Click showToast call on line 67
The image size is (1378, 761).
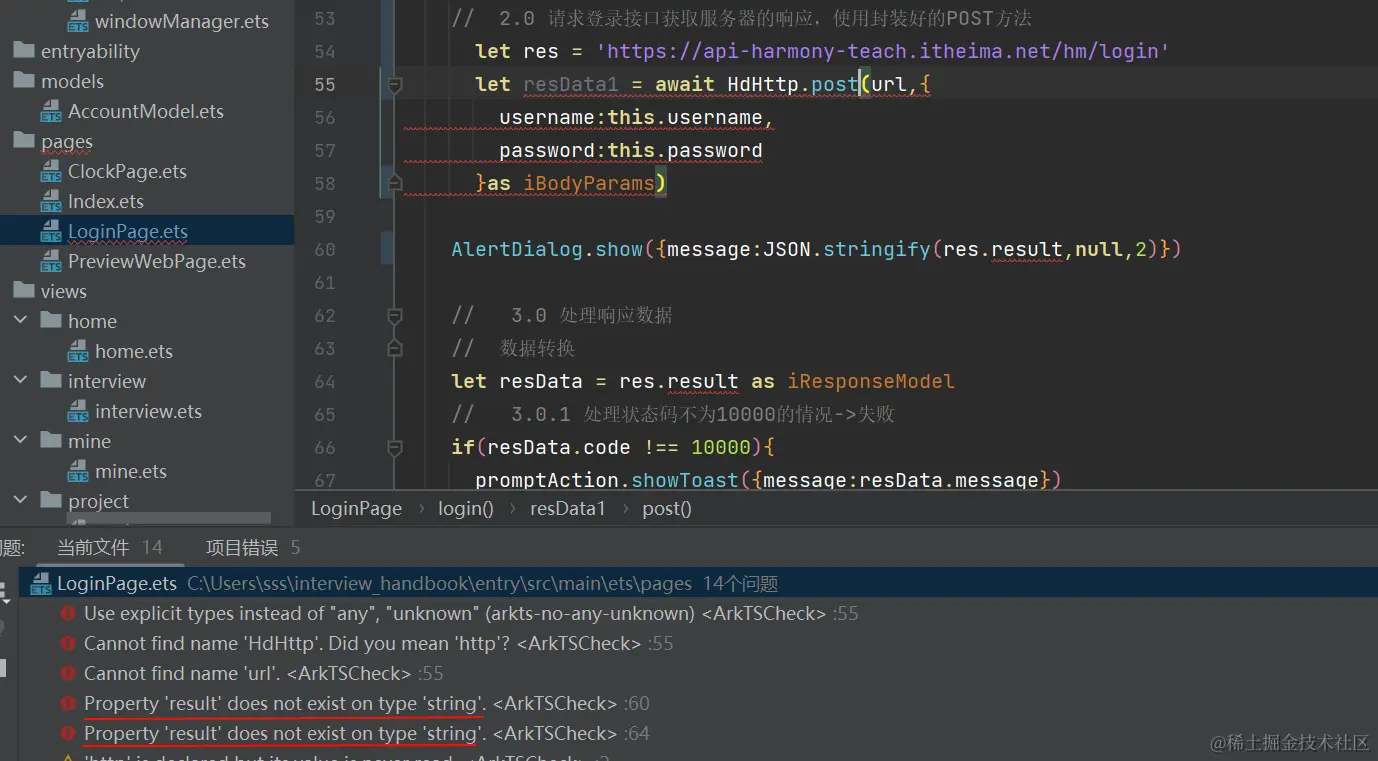click(x=685, y=480)
